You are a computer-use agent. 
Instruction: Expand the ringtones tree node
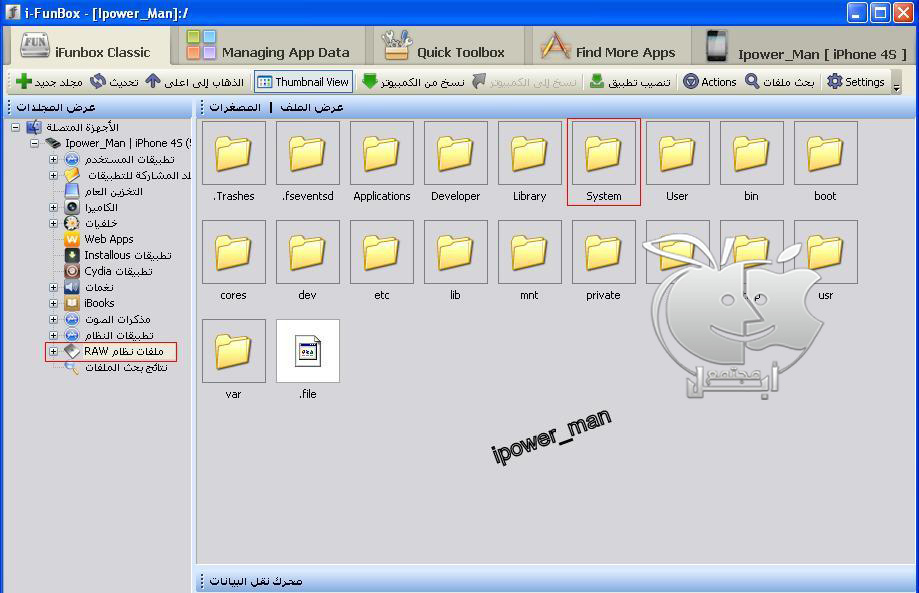click(53, 287)
